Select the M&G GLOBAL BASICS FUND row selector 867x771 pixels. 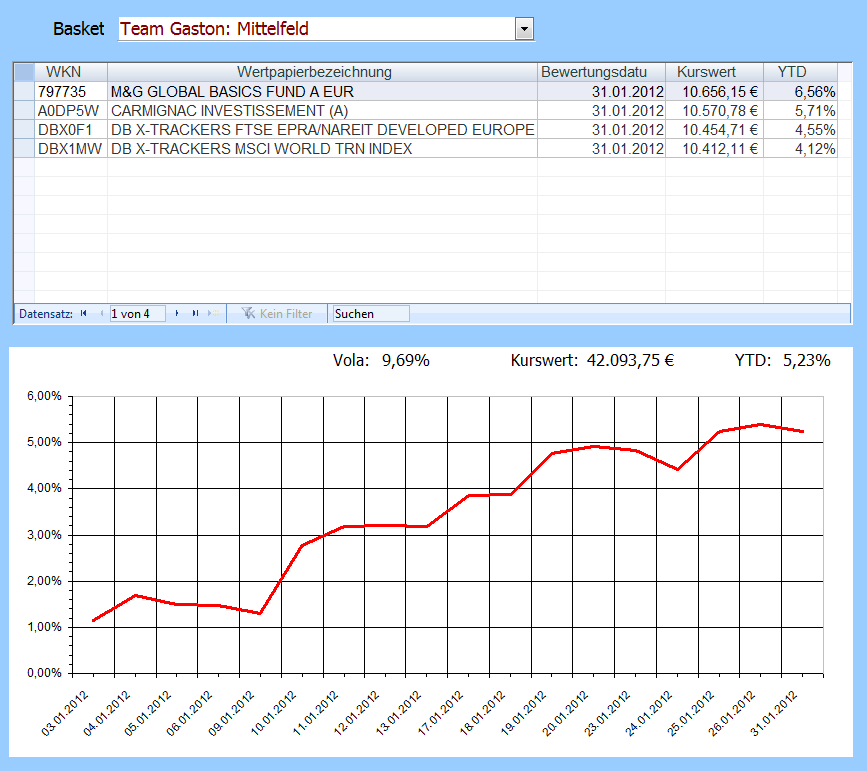coord(24,91)
